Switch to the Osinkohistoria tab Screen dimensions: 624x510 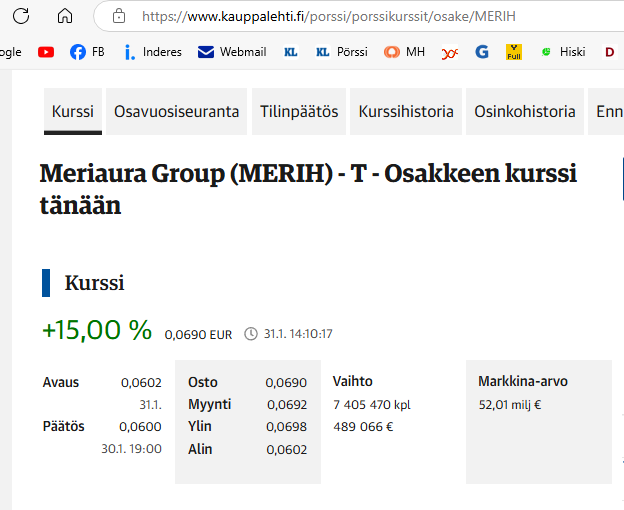(525, 112)
